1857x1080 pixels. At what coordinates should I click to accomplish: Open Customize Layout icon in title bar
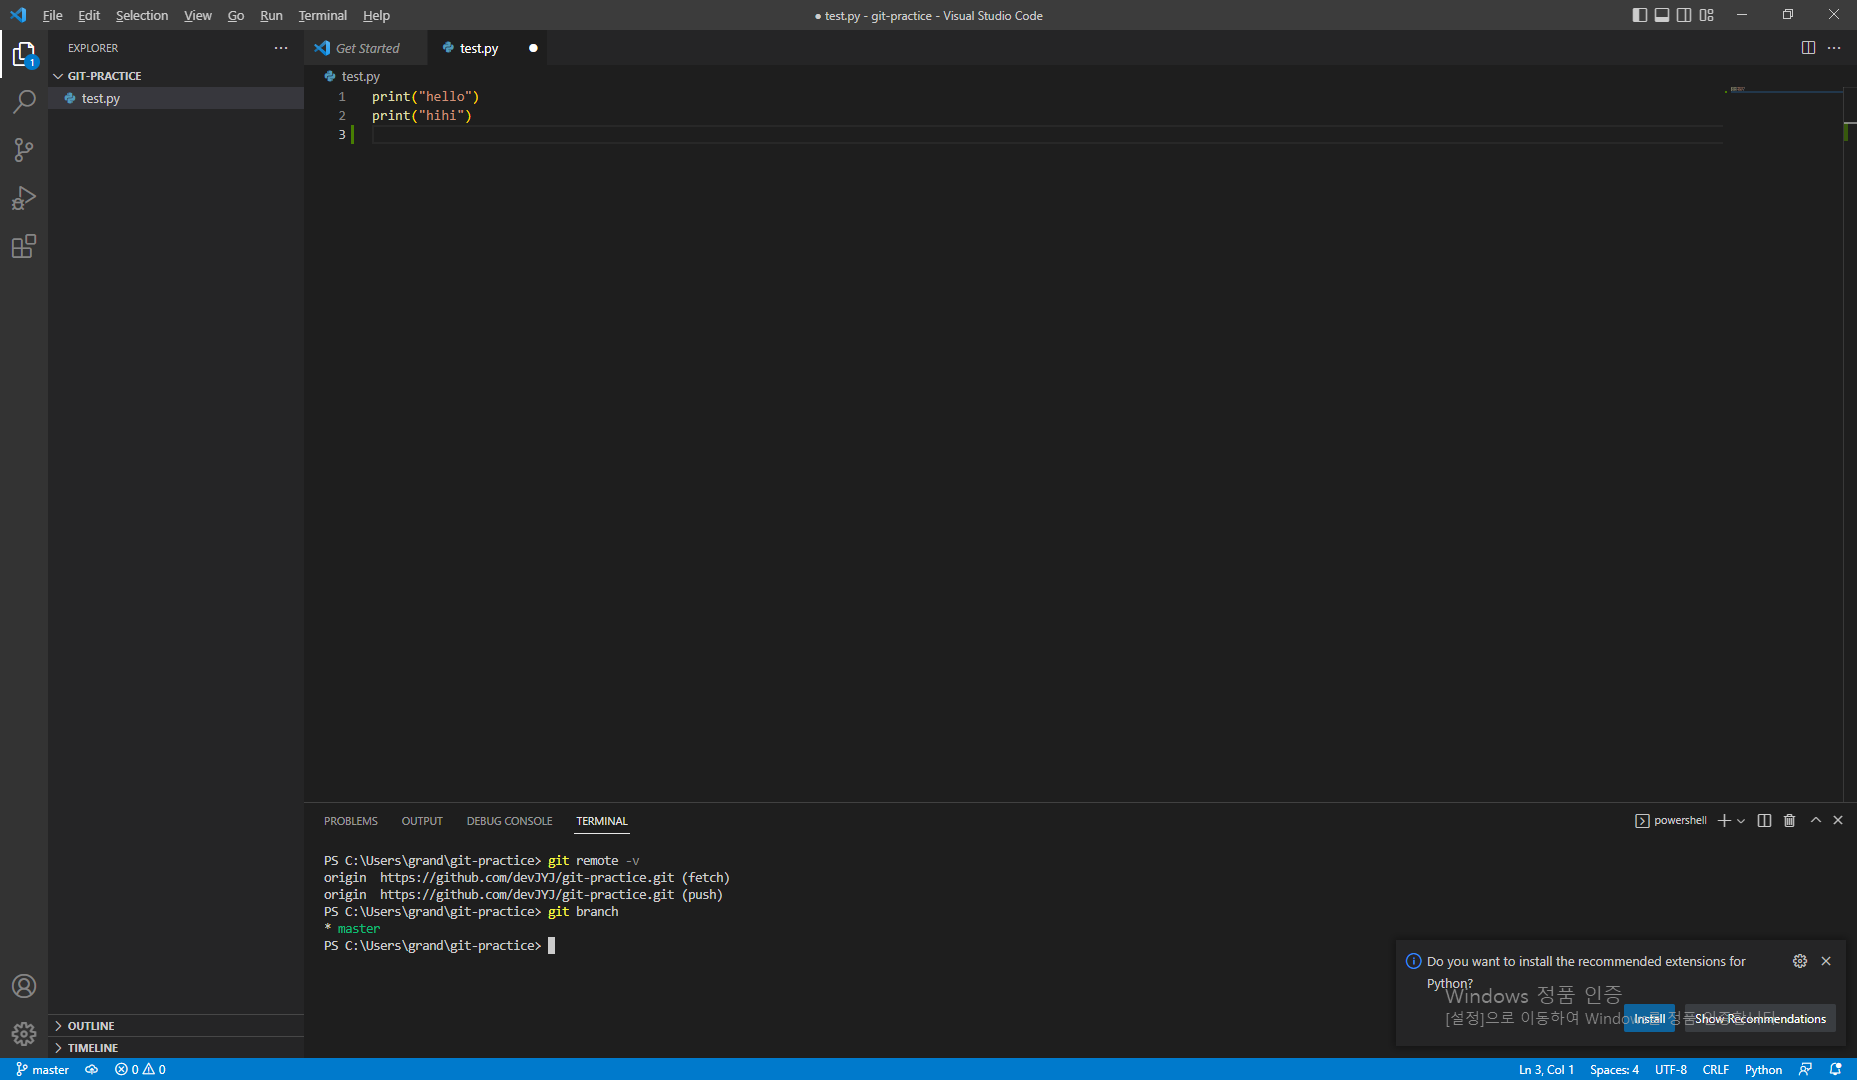click(1707, 15)
